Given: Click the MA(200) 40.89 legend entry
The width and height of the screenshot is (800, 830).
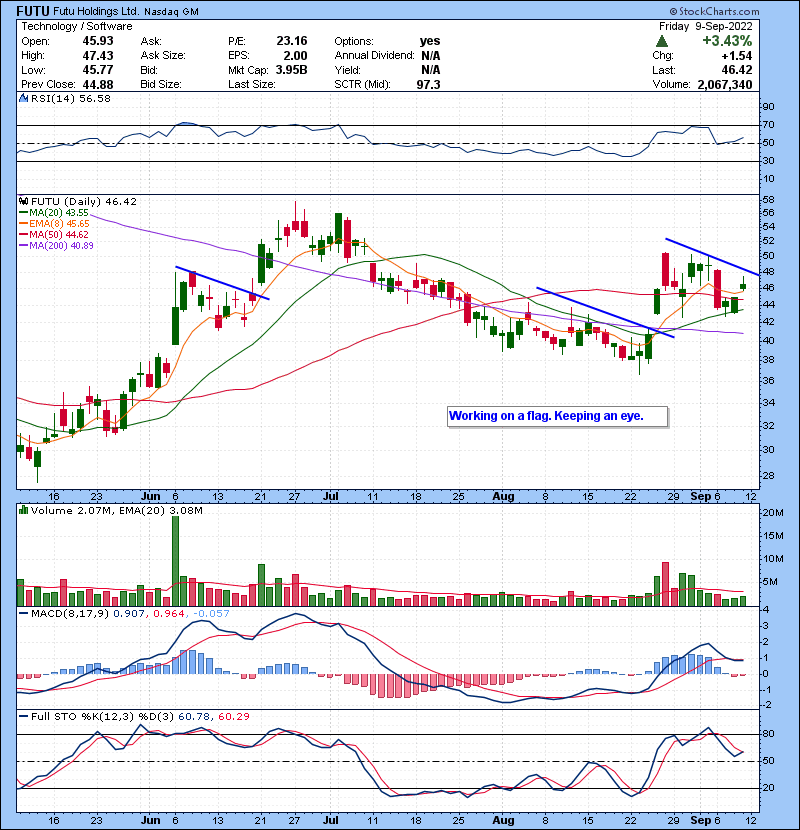Looking at the screenshot, I should [x=56, y=246].
